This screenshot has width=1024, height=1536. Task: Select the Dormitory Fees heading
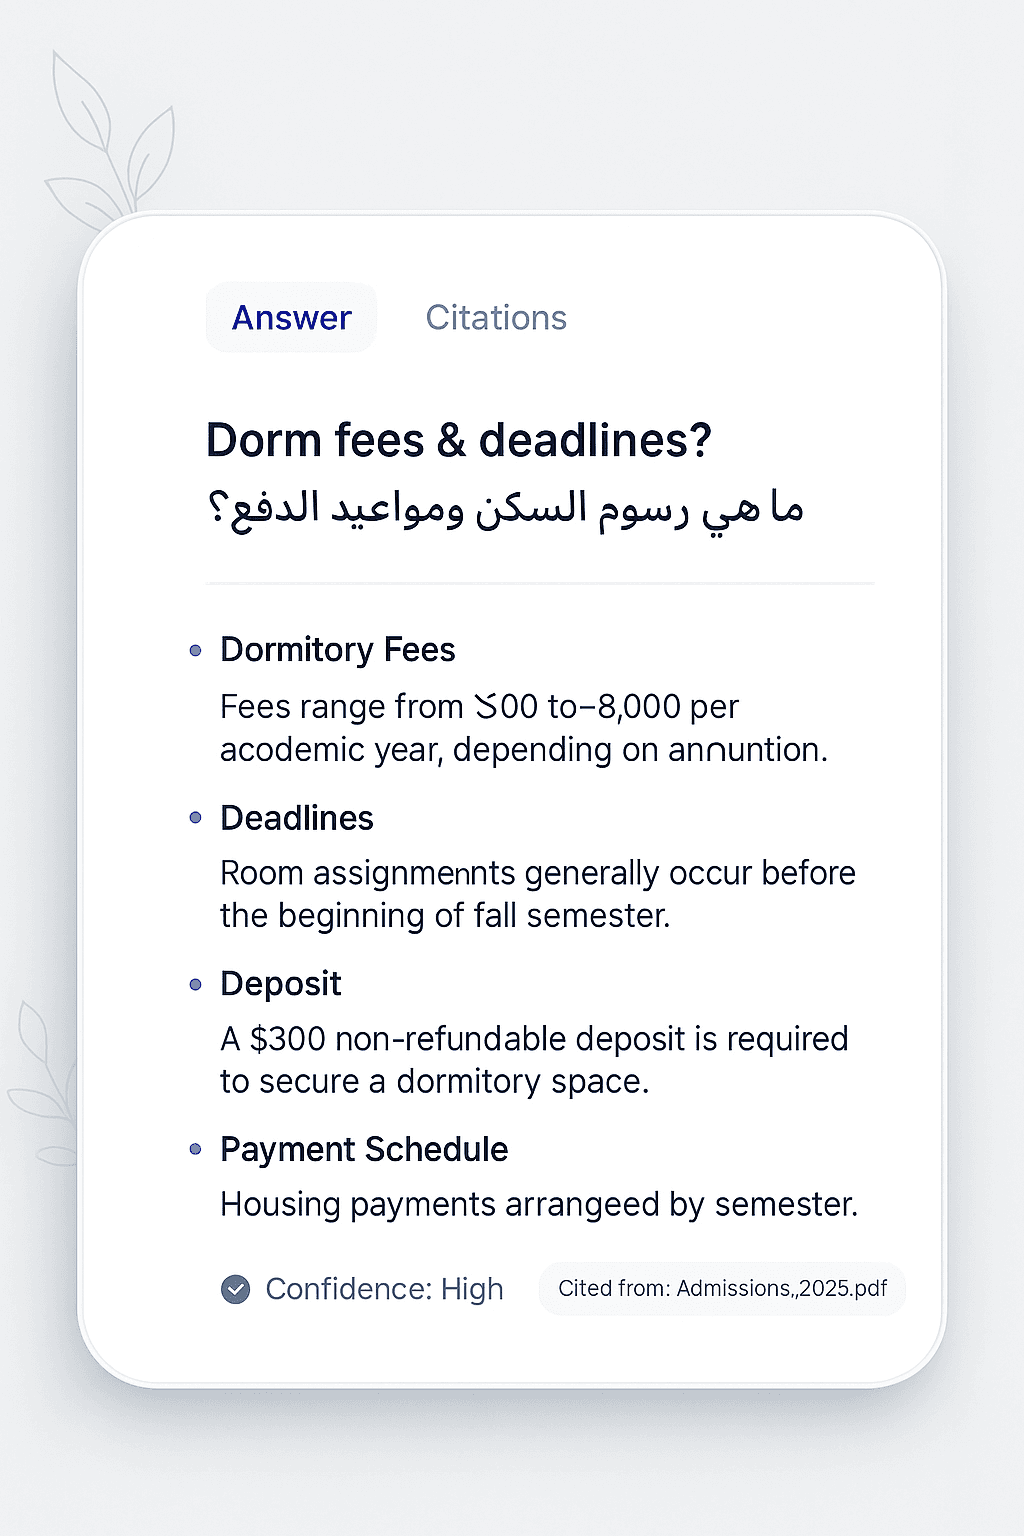pos(337,650)
